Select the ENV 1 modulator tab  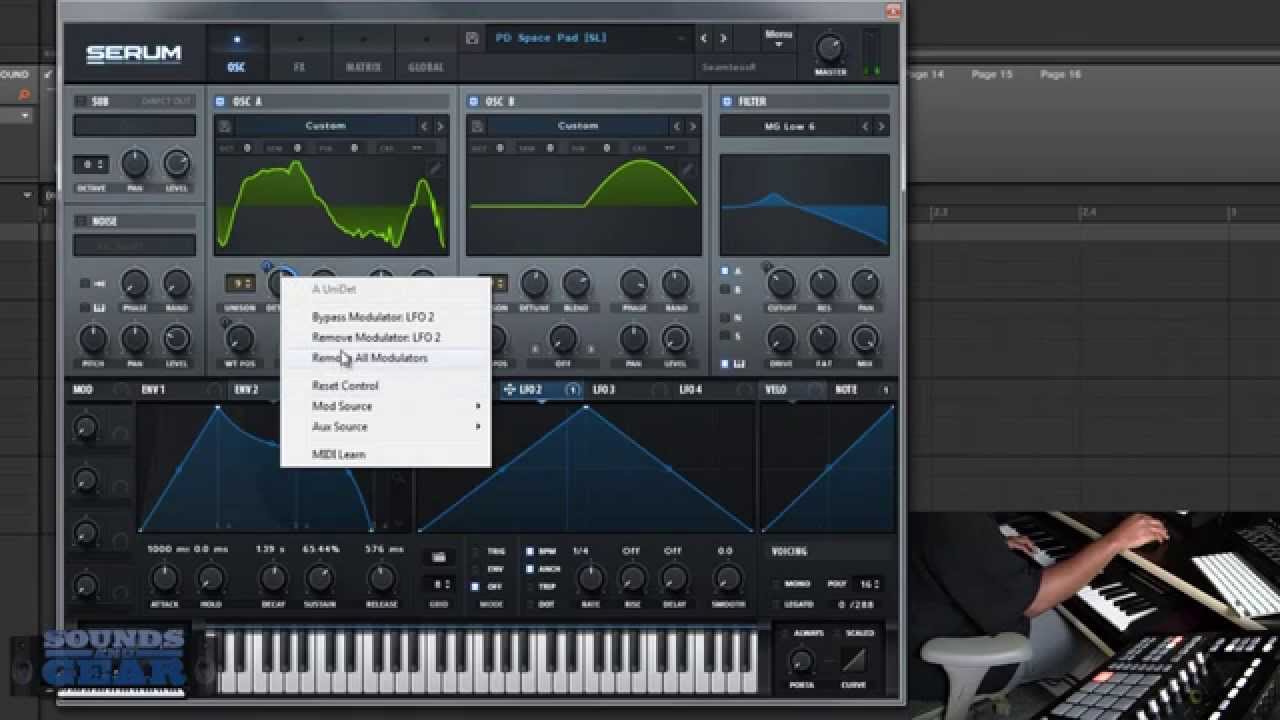(153, 390)
